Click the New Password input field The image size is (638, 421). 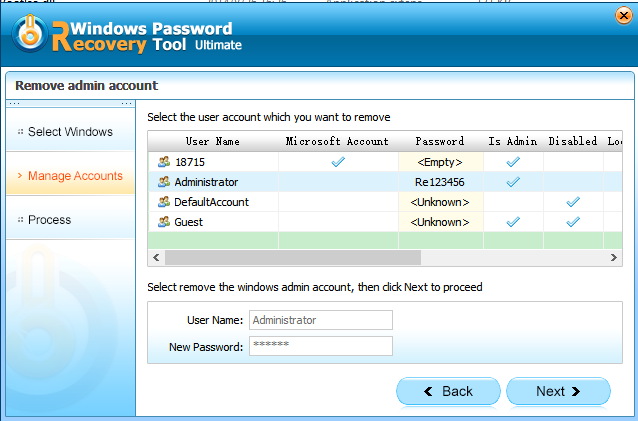(321, 346)
